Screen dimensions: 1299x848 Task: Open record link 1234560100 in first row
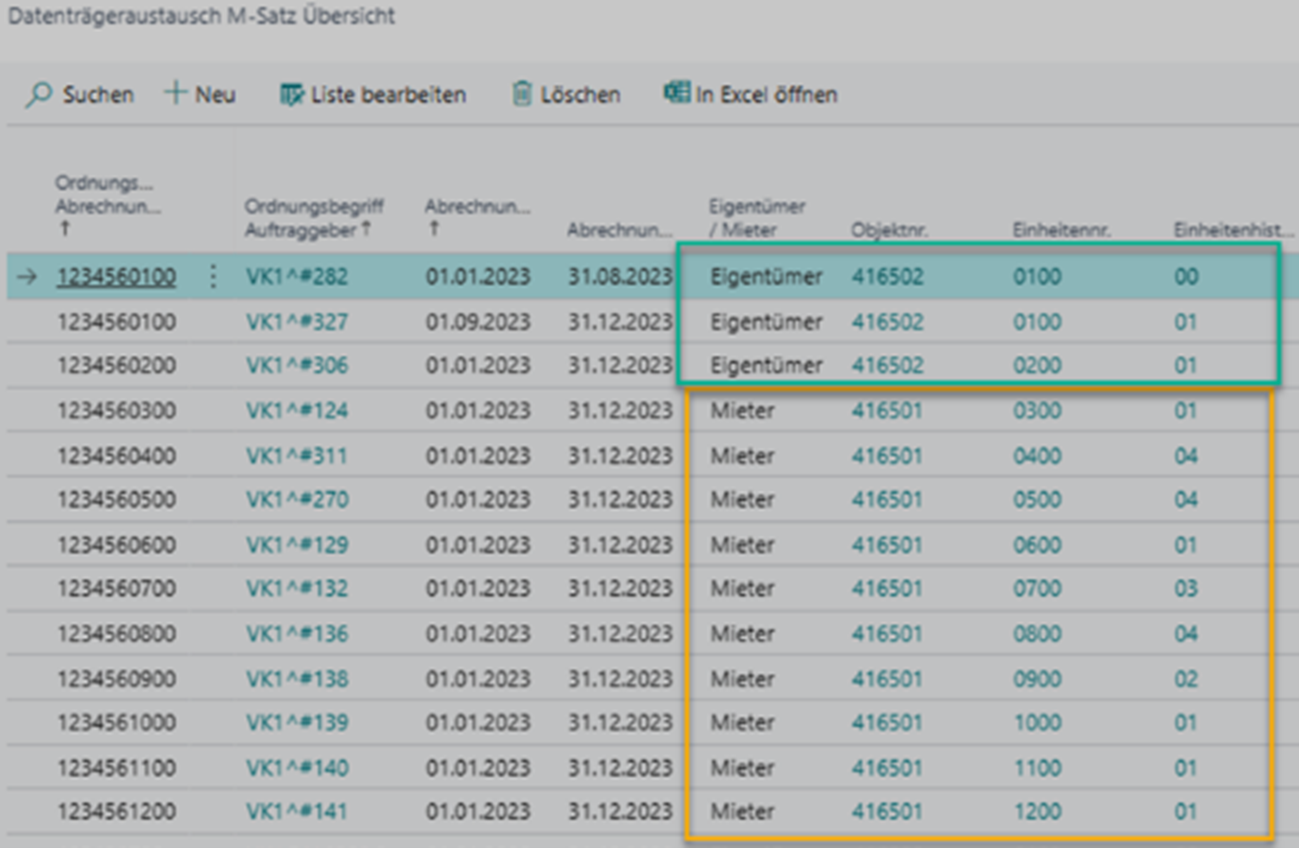(116, 277)
